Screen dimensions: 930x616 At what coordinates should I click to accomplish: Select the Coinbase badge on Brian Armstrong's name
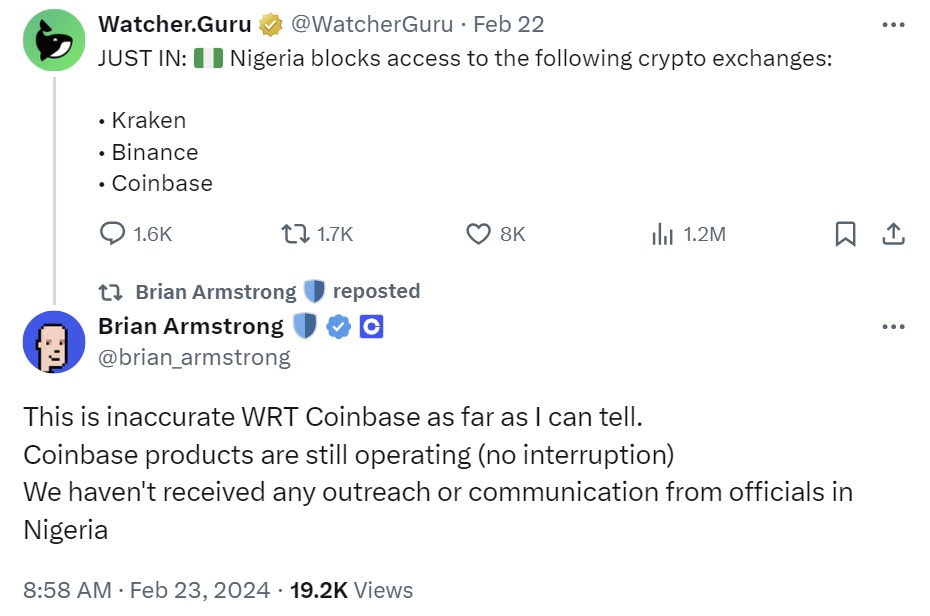[x=371, y=325]
